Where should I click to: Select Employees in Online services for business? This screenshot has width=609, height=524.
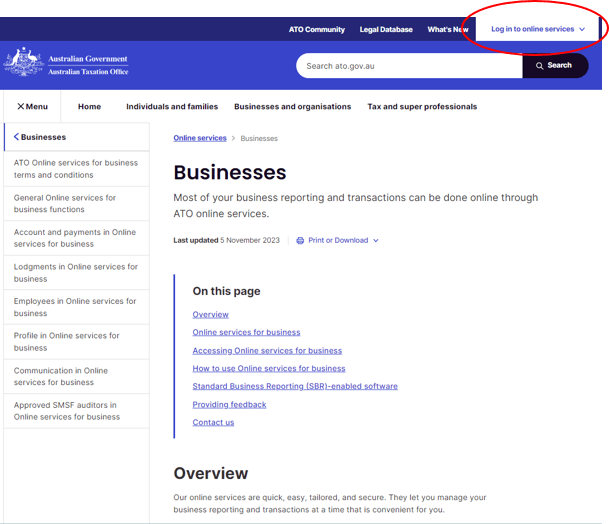click(x=75, y=307)
